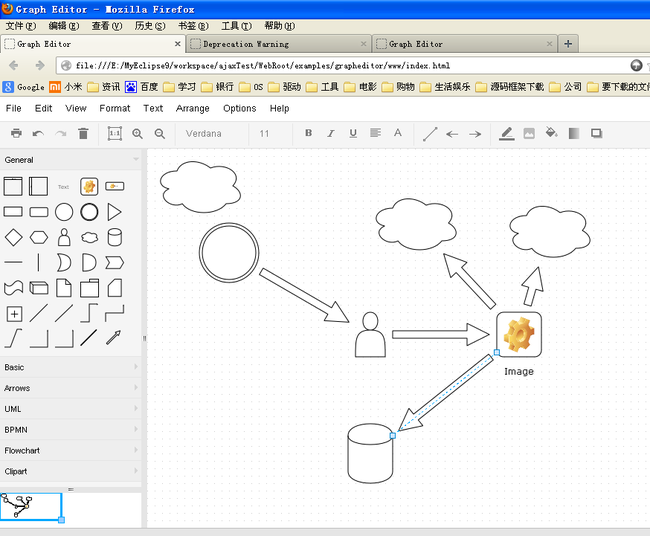Image resolution: width=650 pixels, height=536 pixels.
Task: Open a new Firefox tab with plus button
Action: click(568, 44)
